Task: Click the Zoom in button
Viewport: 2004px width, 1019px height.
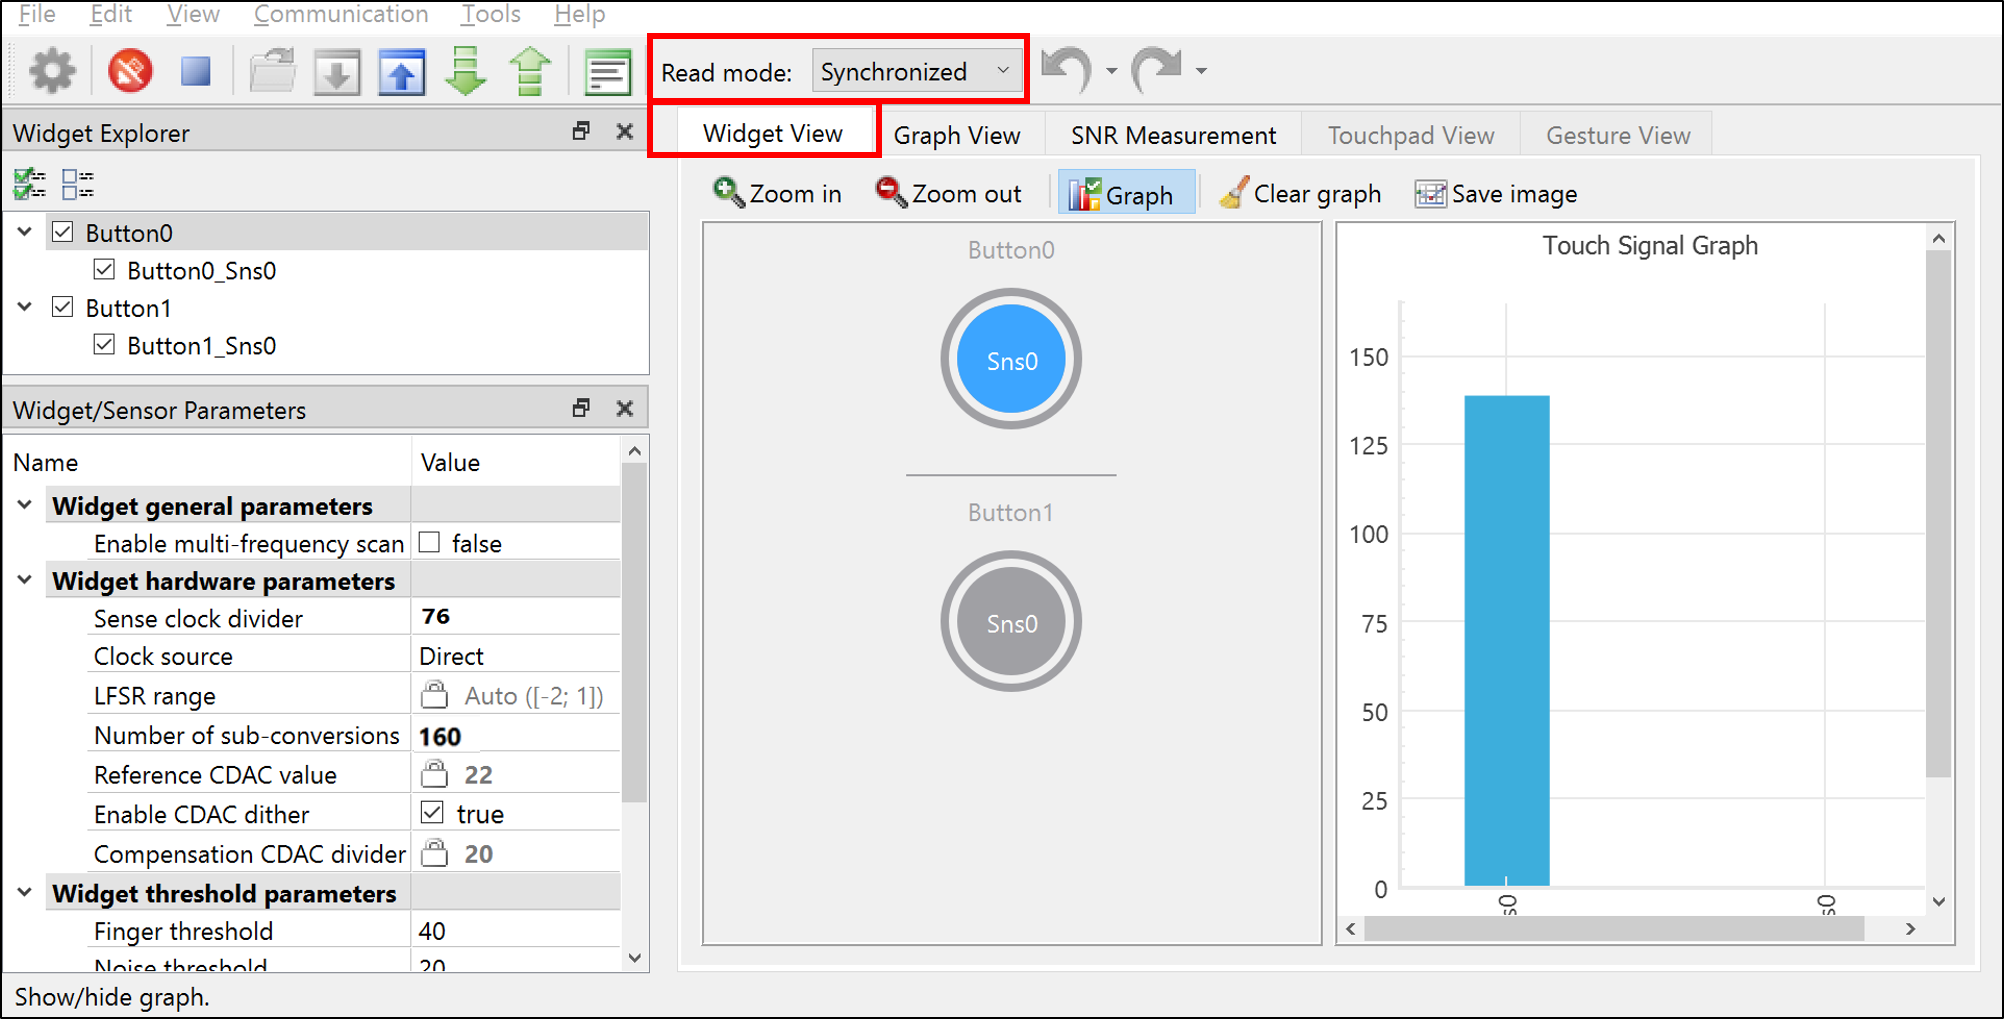Action: (777, 193)
